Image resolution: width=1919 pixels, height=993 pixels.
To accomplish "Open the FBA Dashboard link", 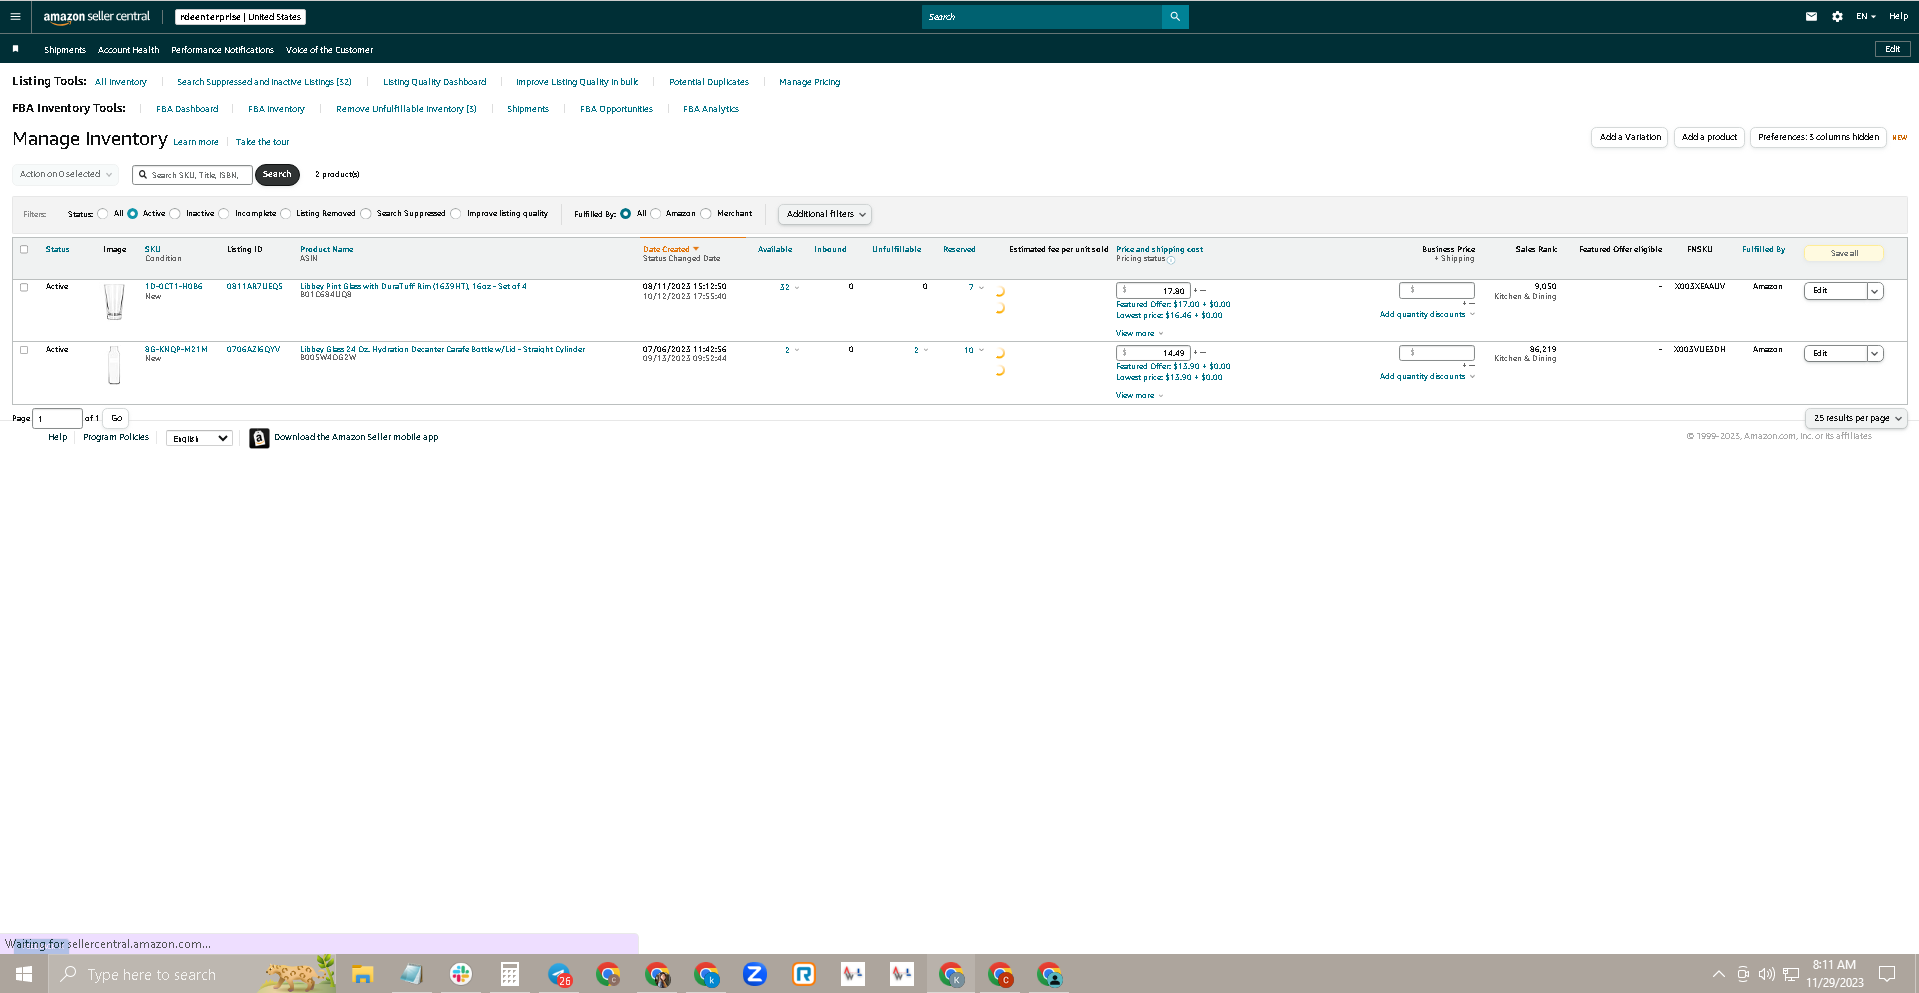I will (187, 109).
